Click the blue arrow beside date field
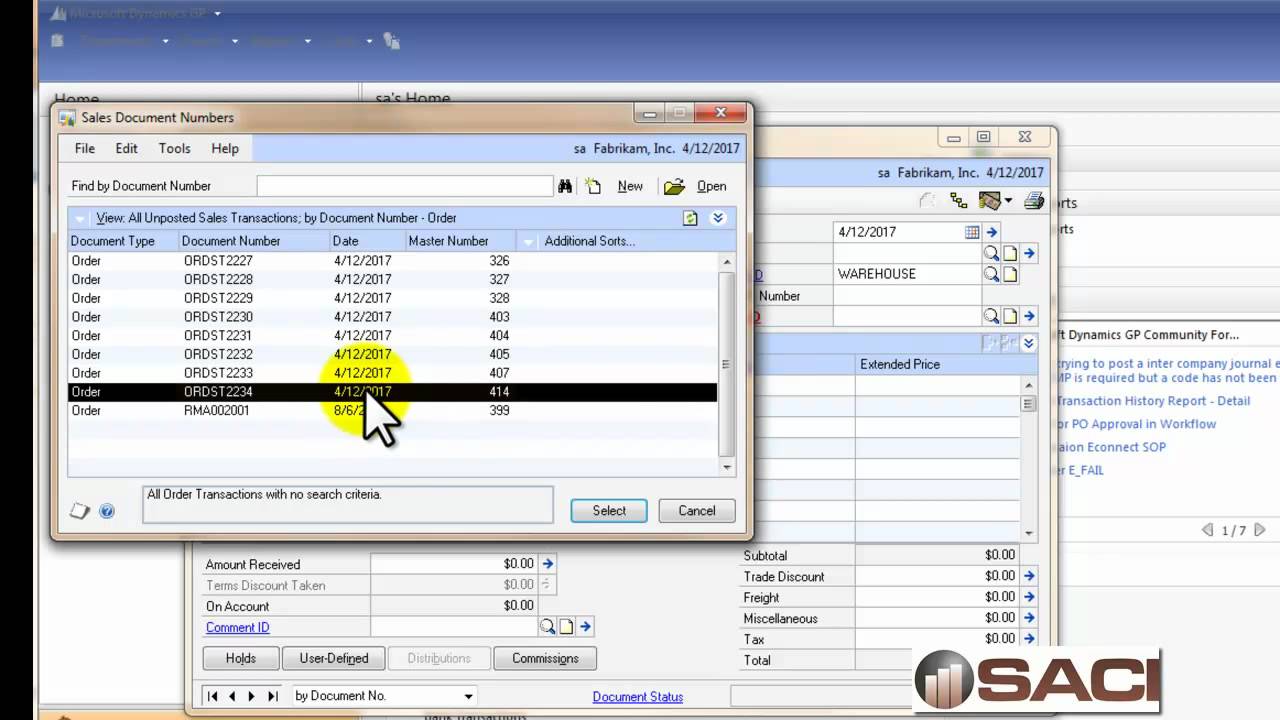Screen dimensions: 1280x720 tap(992, 232)
